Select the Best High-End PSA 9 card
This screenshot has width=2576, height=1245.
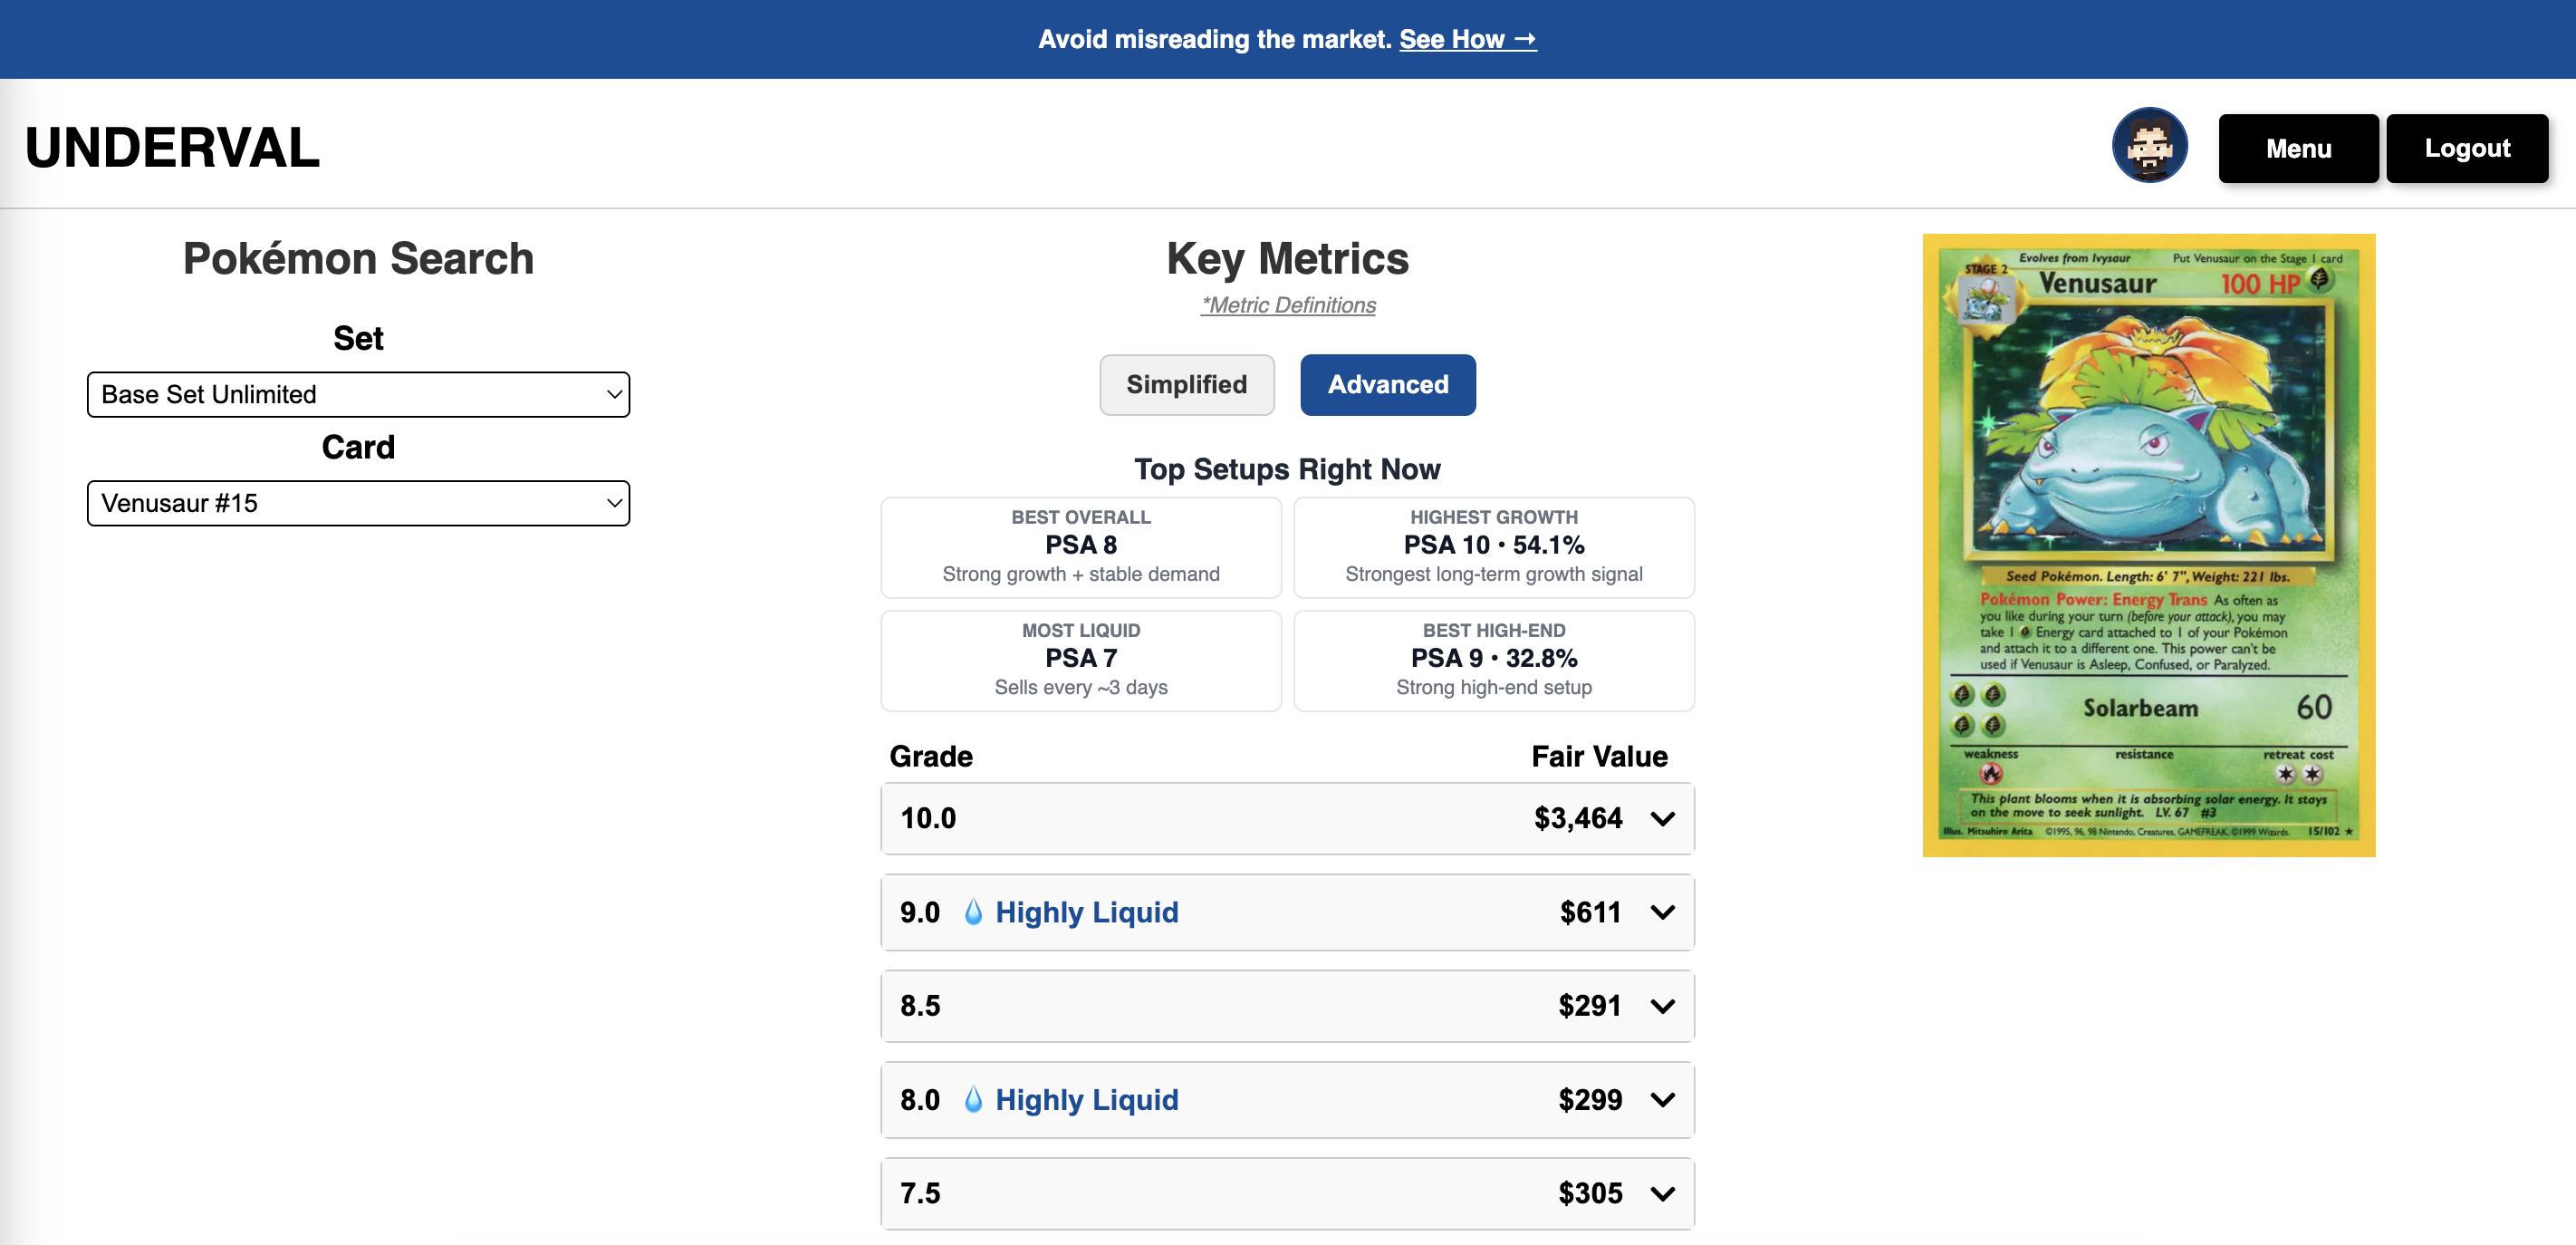coord(1493,660)
